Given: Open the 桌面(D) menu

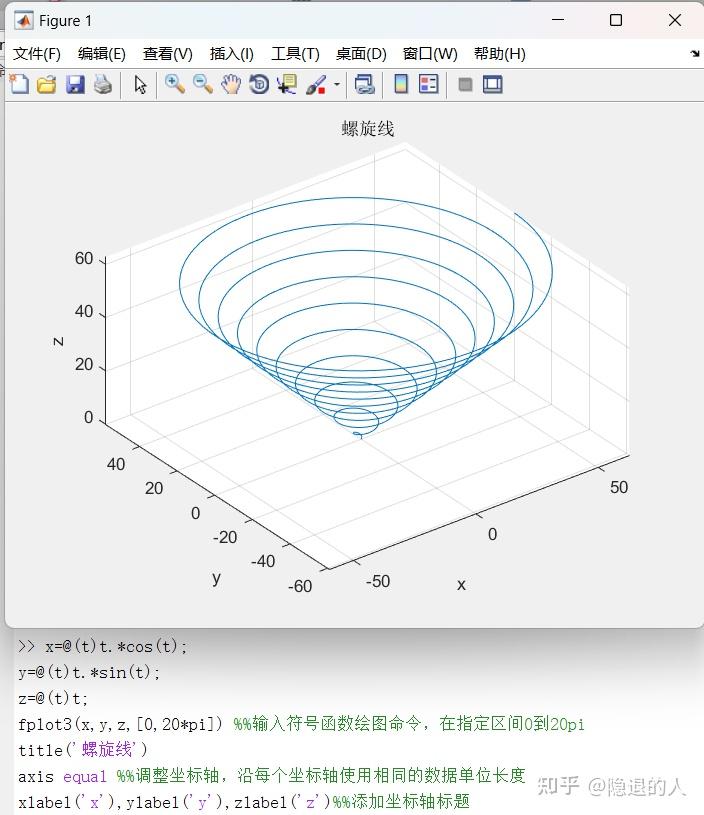Looking at the screenshot, I should [x=361, y=54].
